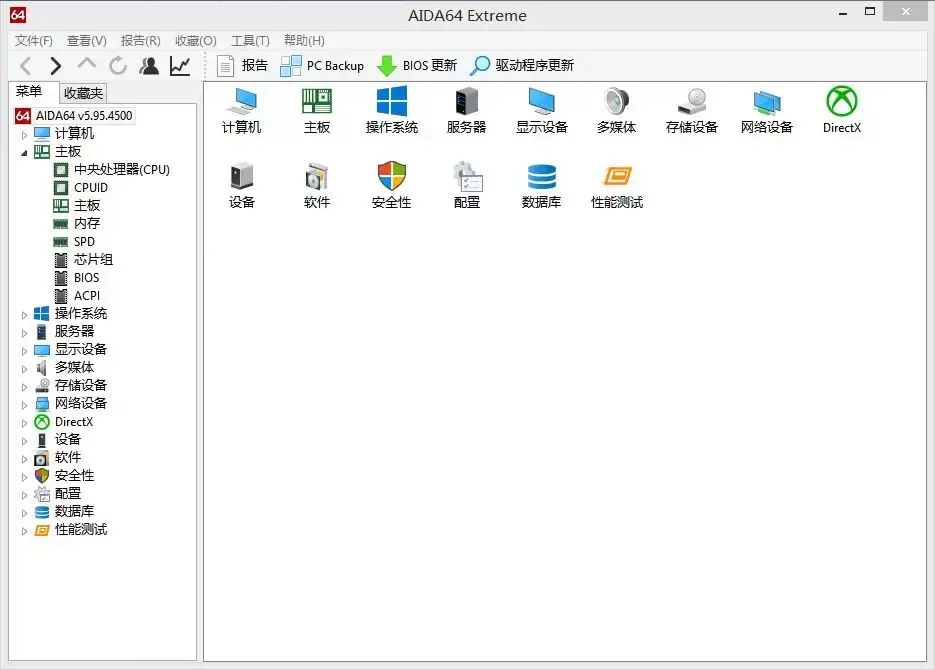Click the line chart toolbar icon
The image size is (935, 670).
pos(180,66)
